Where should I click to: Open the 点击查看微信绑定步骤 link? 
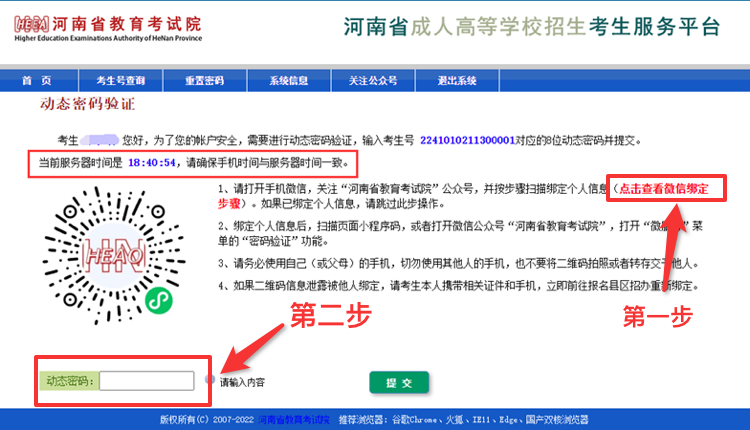664,188
